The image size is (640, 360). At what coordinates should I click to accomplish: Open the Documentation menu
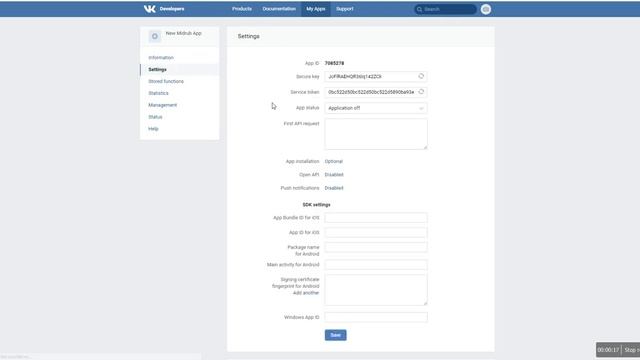pyautogui.click(x=279, y=9)
